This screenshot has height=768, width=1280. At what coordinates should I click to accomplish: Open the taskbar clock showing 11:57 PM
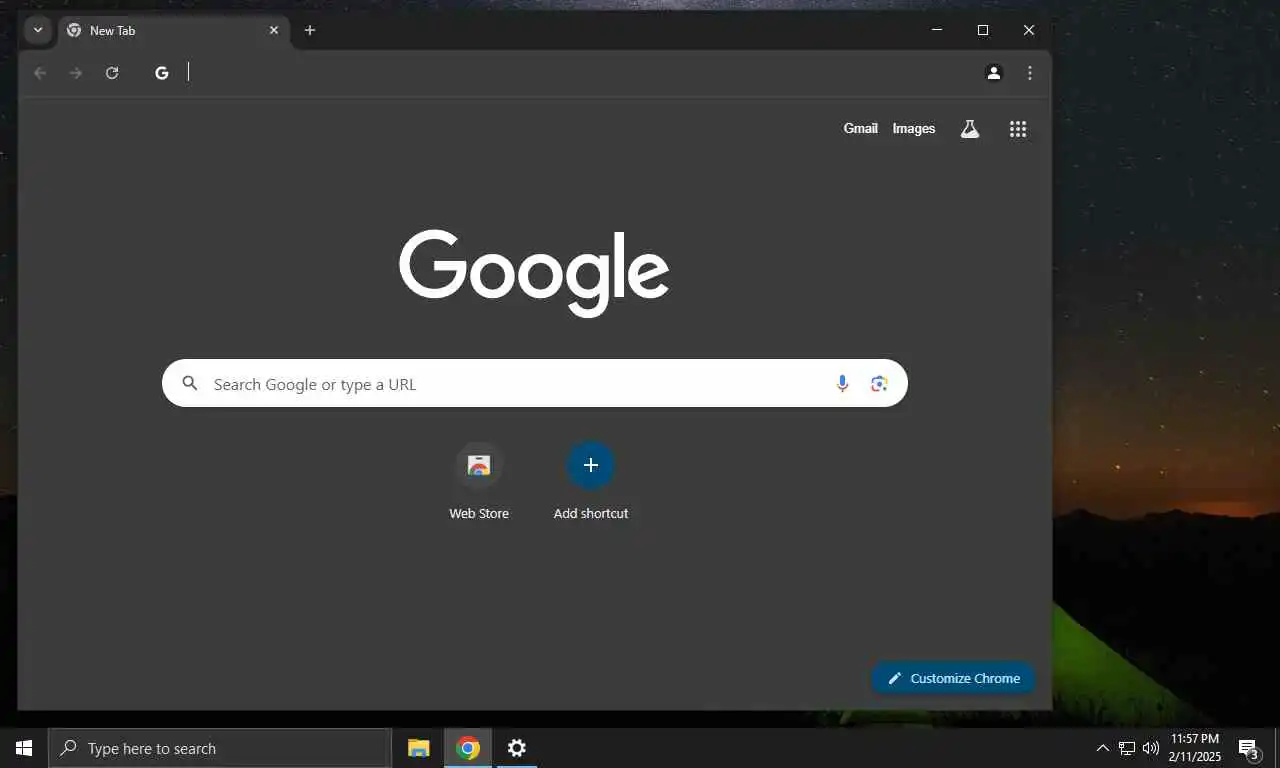pos(1195,748)
